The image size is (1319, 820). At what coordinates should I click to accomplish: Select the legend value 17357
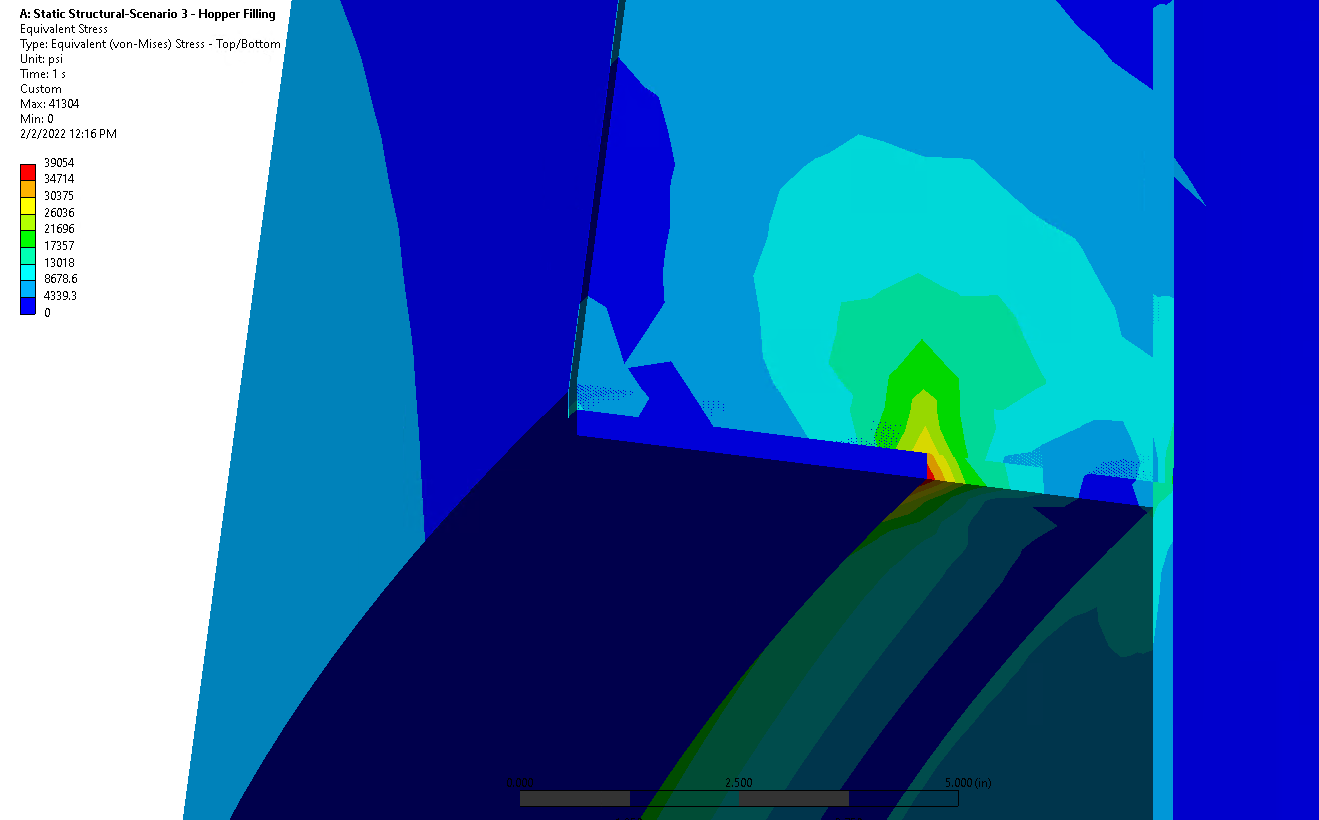tap(59, 246)
